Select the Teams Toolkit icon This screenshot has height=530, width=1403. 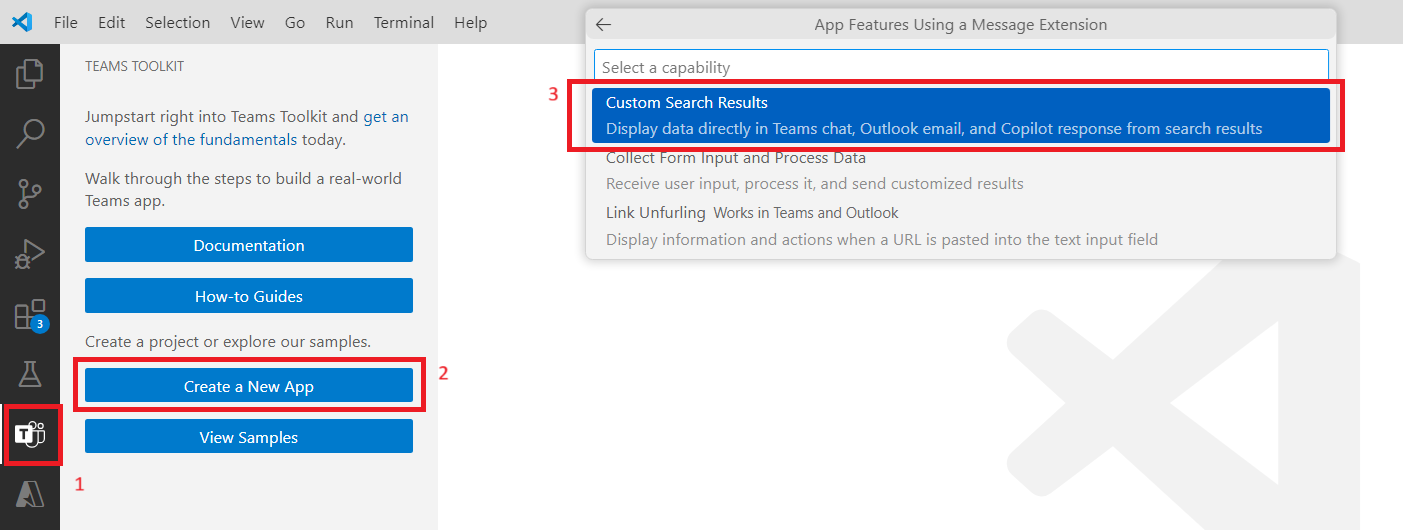30,435
